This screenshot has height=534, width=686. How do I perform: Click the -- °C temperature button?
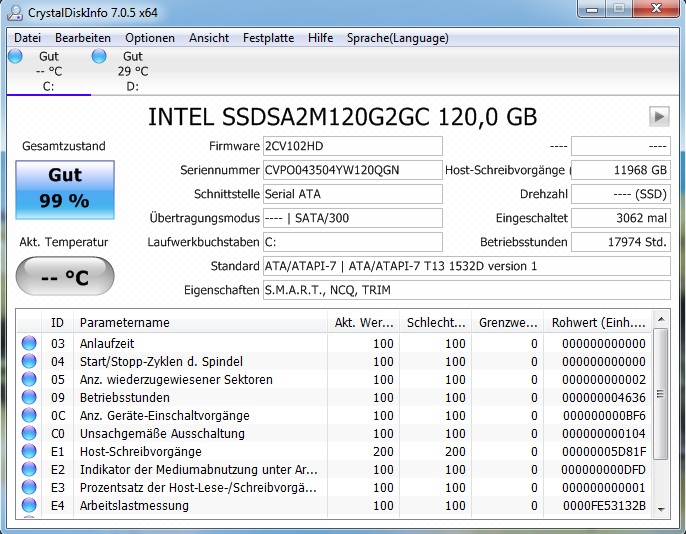tap(65, 276)
